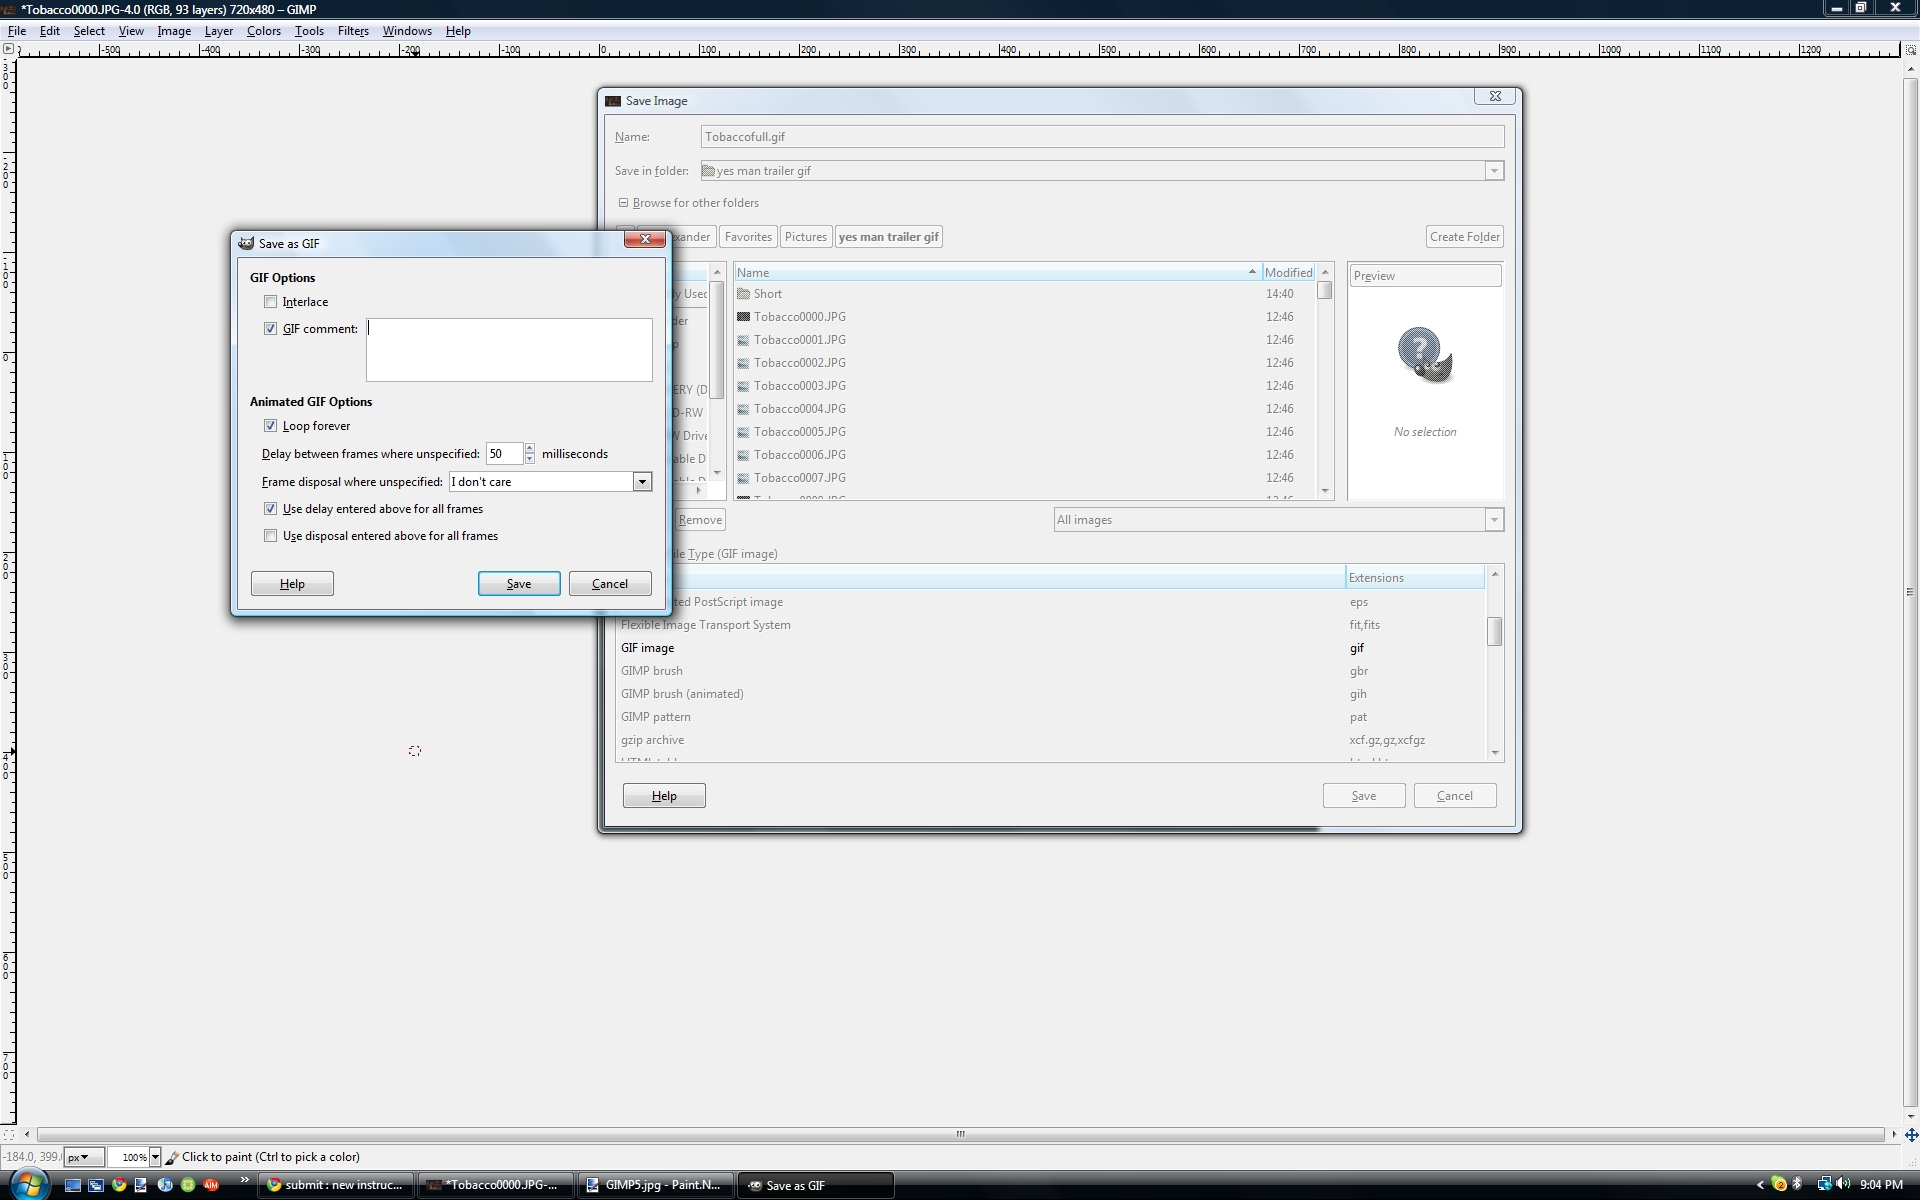
Task: Open the Frame disposal dropdown
Action: point(642,482)
